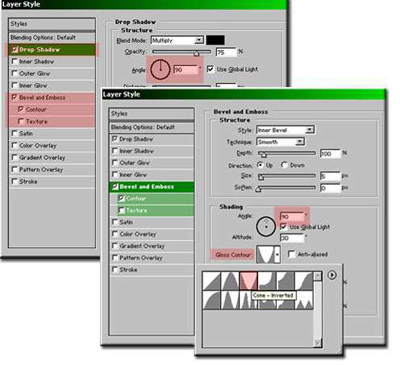Toggle Use Global Light in Drop Shadow window
This screenshot has width=400, height=365.
coord(210,69)
